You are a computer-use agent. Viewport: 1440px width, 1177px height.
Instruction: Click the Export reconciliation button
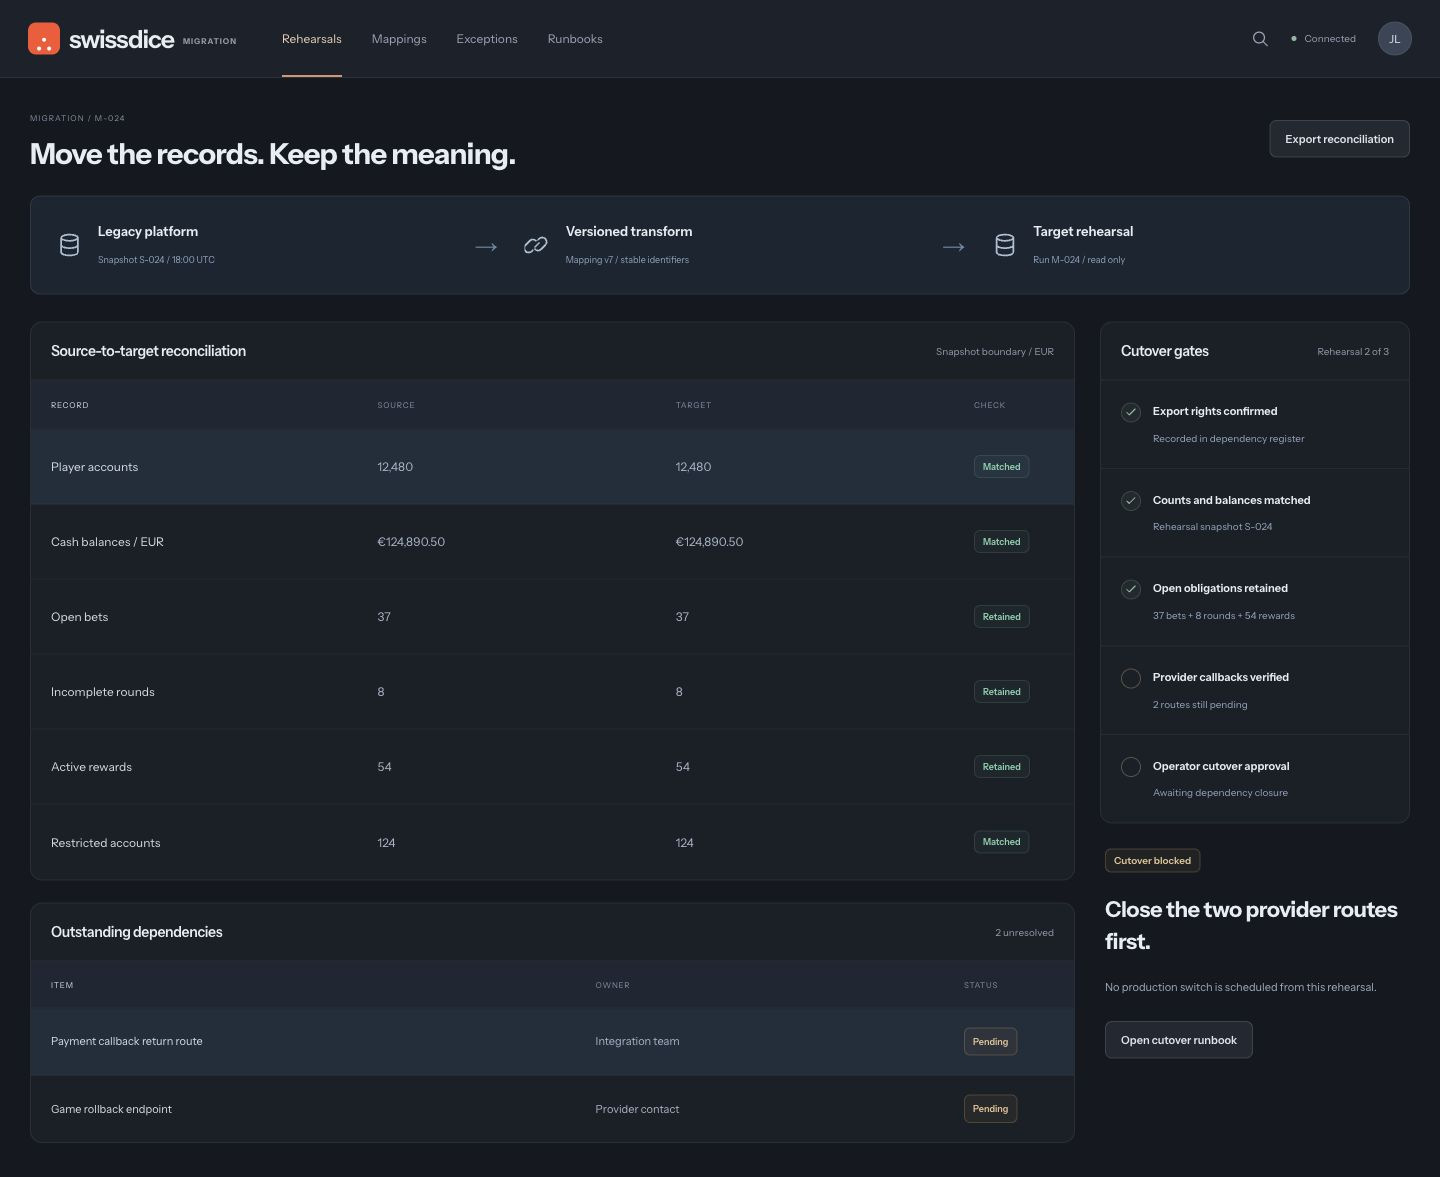(1339, 139)
